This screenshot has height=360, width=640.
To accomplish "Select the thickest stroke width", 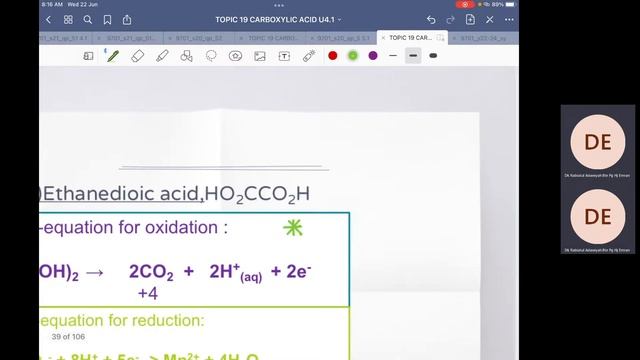I will point(433,56).
